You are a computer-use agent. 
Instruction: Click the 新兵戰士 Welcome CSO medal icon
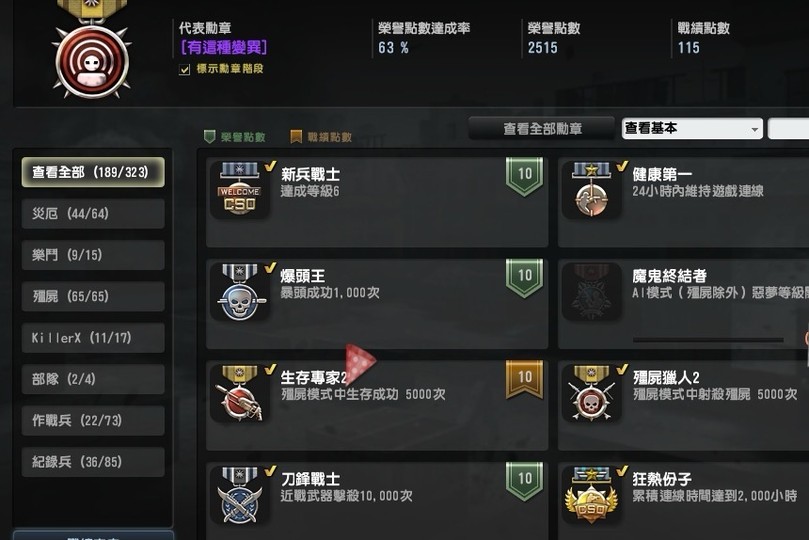(240, 189)
